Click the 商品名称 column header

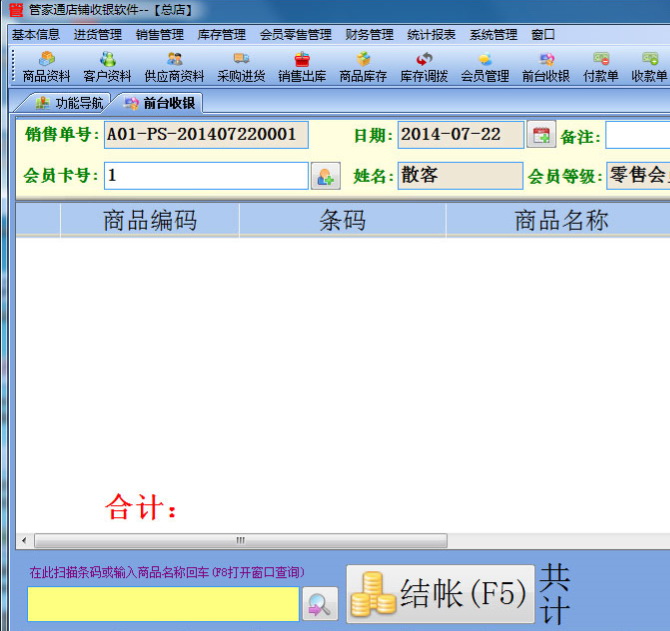558,220
